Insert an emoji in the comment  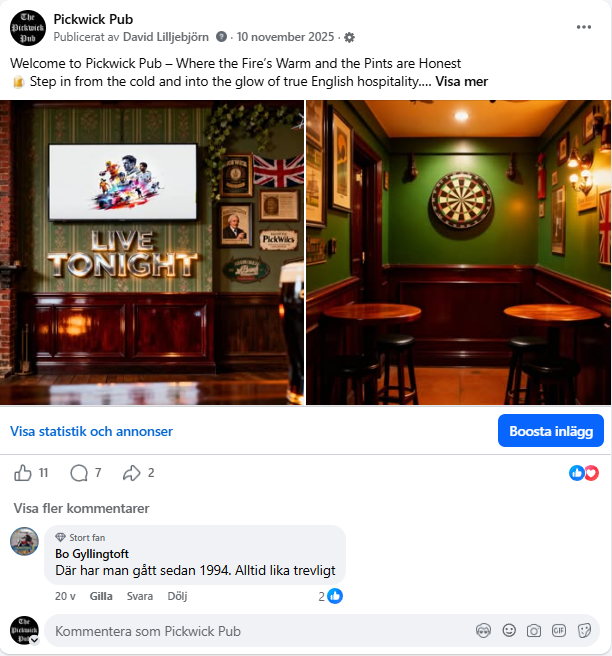pos(509,630)
